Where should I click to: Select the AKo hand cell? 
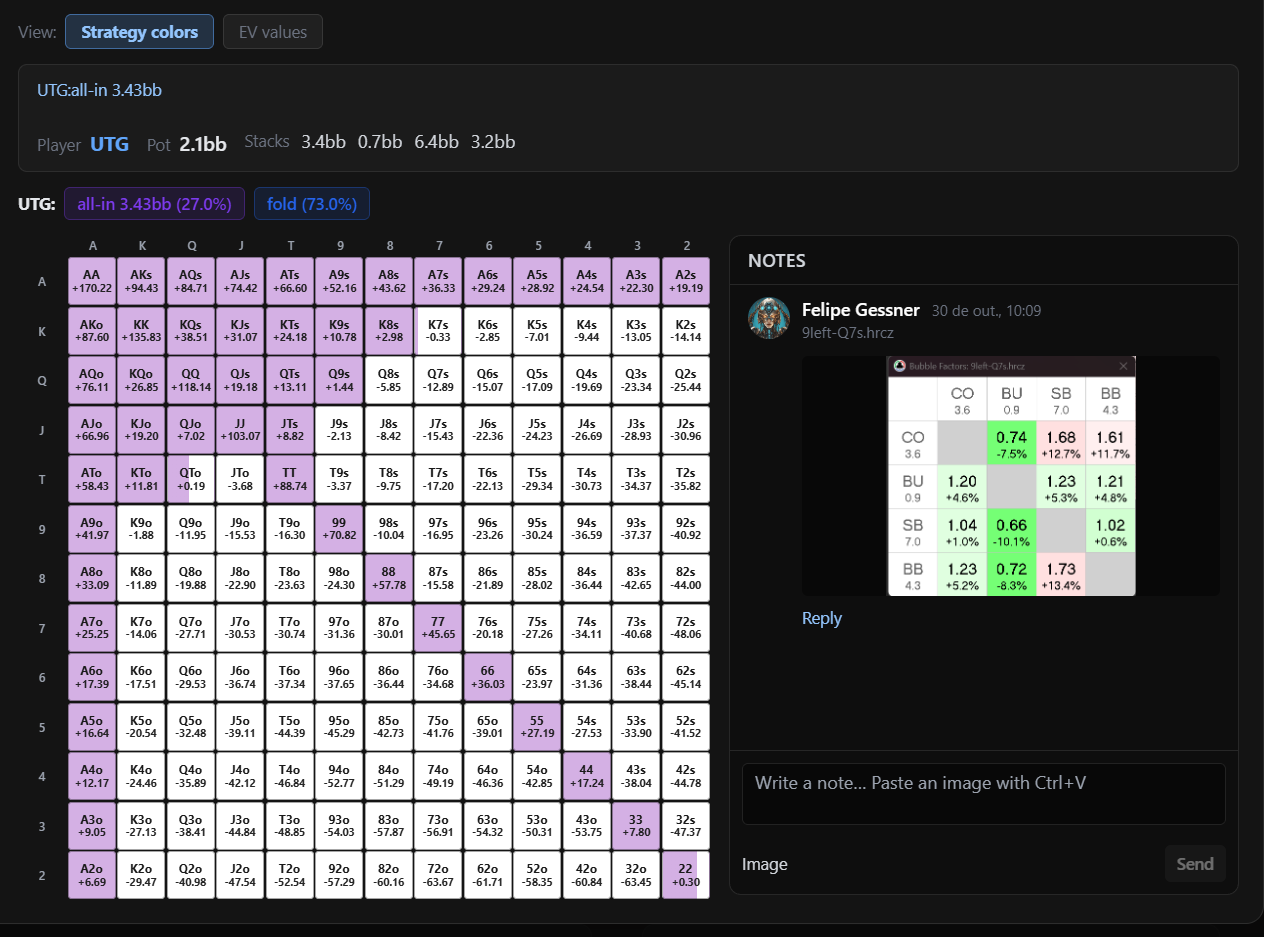92,331
